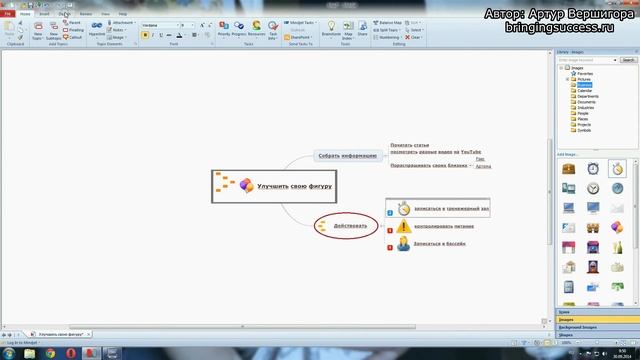The width and height of the screenshot is (640, 360).
Task: Click the warning icon on контролировать питание
Action: [404, 226]
